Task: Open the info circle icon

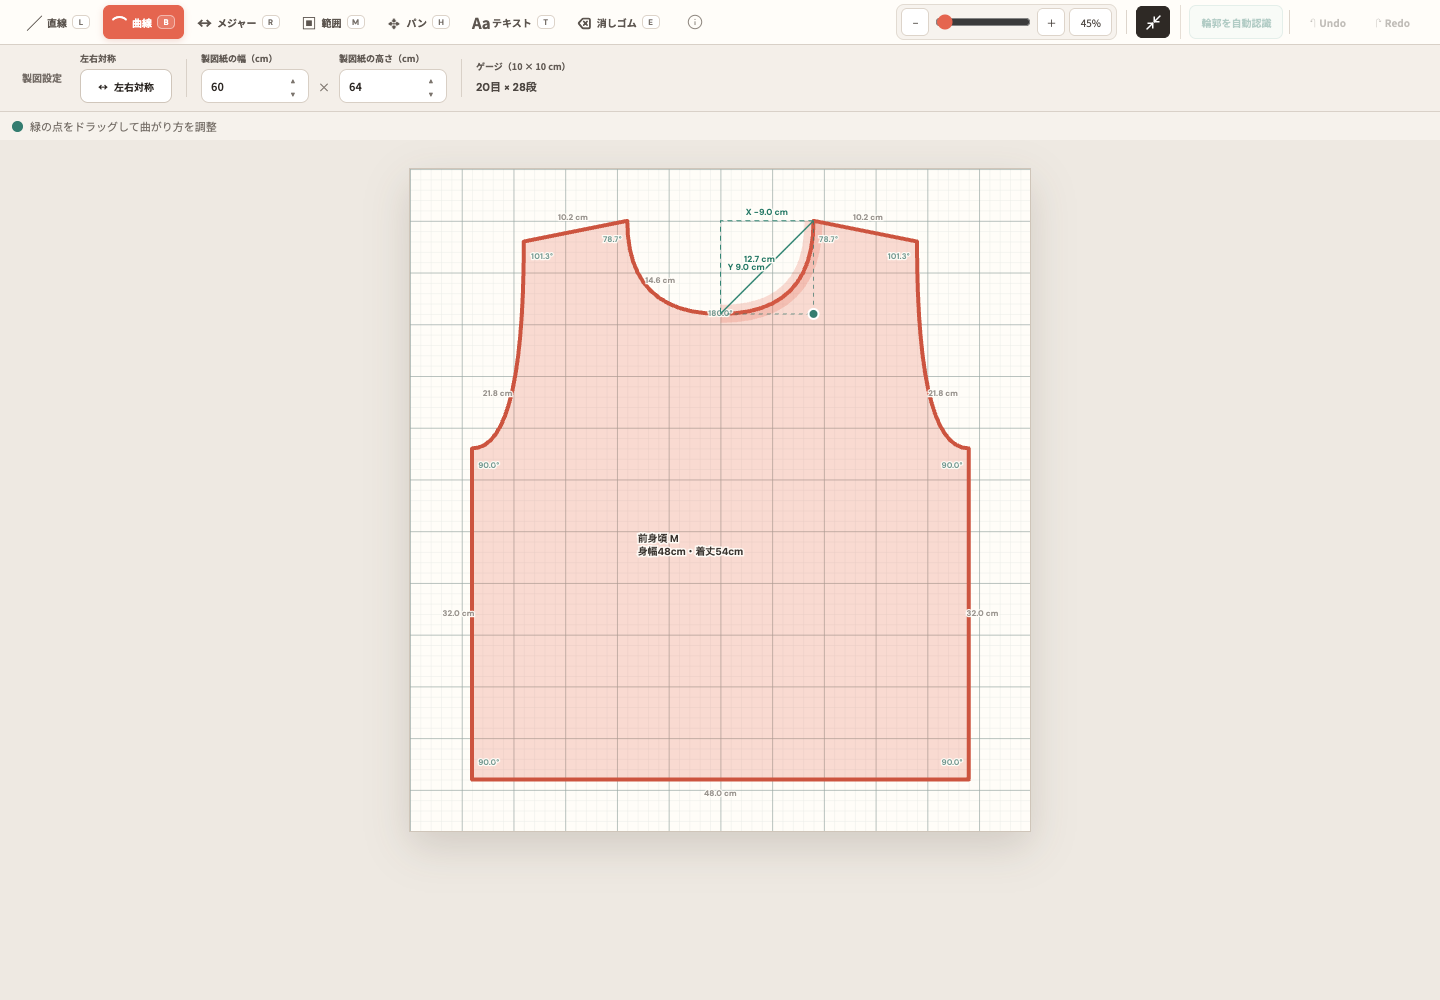Action: 695,22
